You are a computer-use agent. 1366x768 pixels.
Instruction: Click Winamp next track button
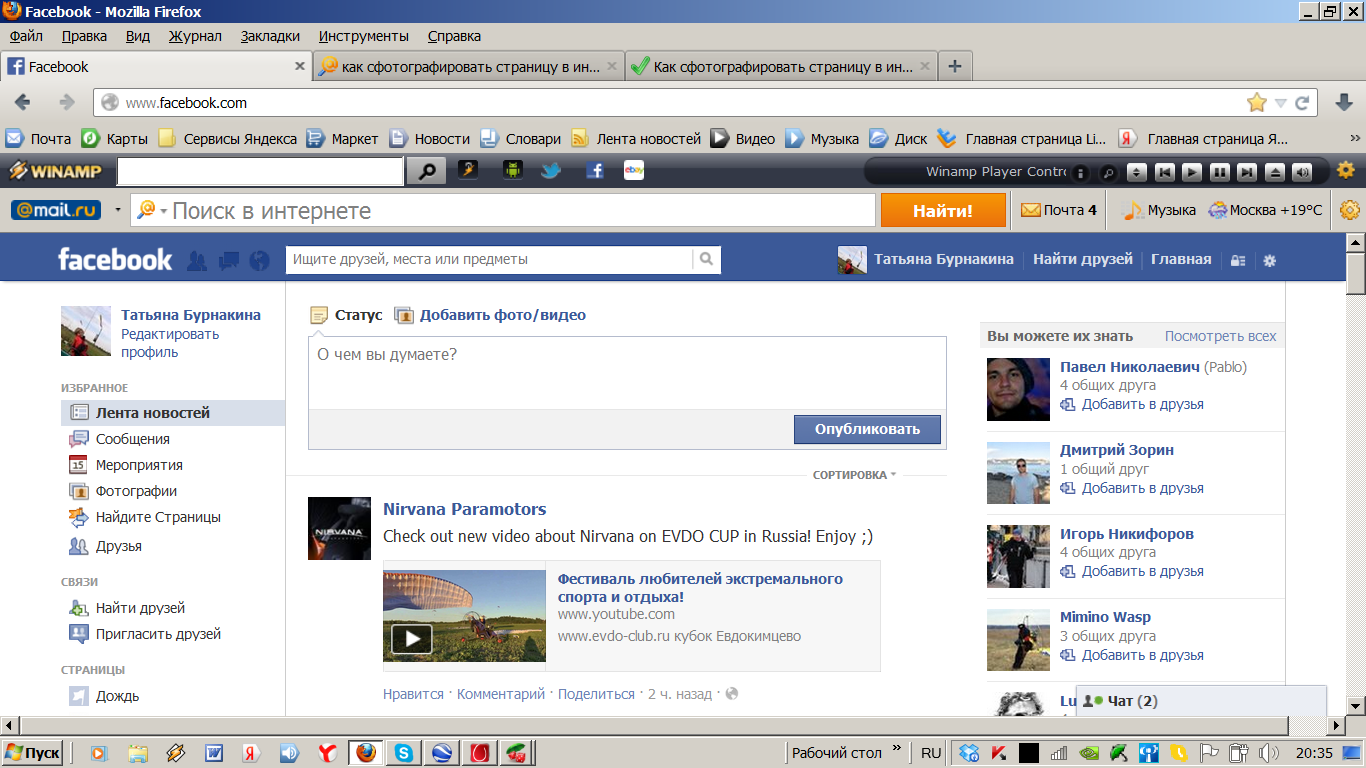(x=1246, y=172)
